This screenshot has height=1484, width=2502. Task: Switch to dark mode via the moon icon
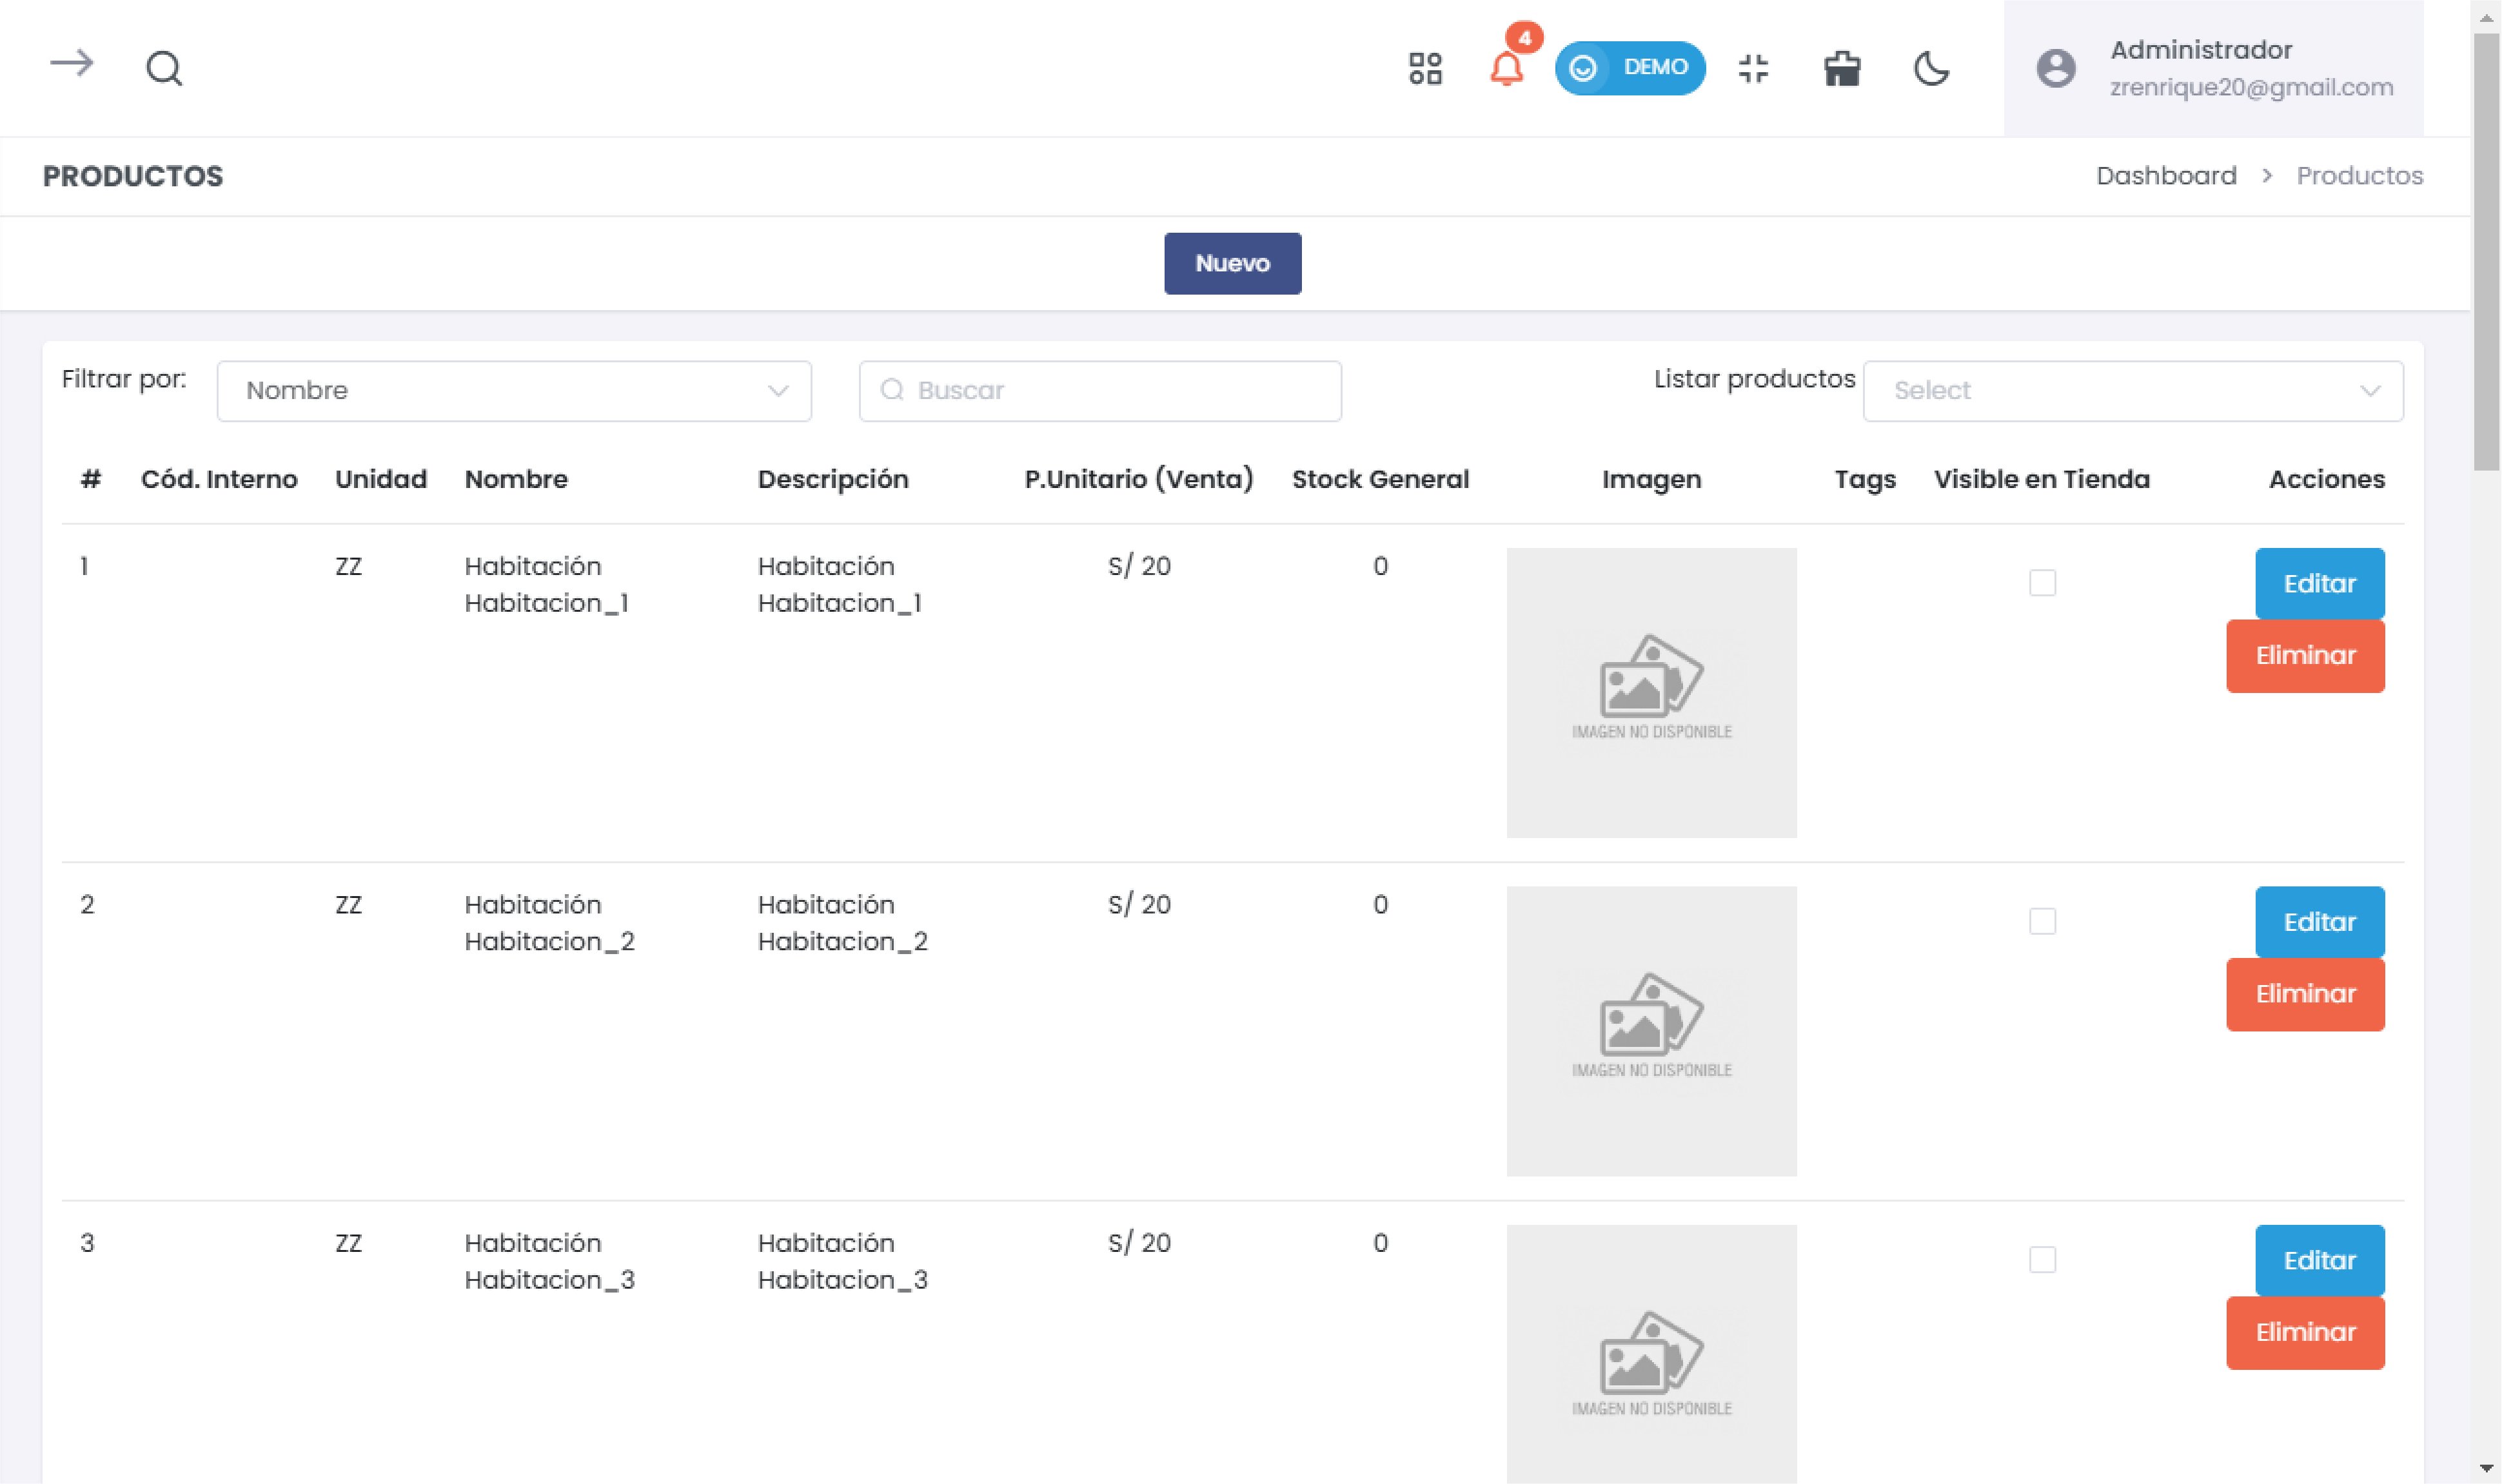pos(1931,68)
